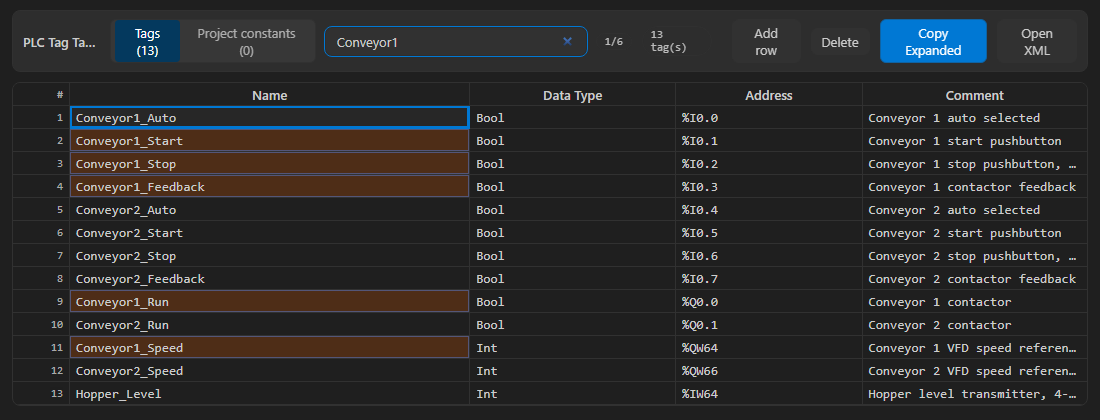Click the %I0.6 address cell
The width and height of the screenshot is (1100, 420).
tap(769, 256)
